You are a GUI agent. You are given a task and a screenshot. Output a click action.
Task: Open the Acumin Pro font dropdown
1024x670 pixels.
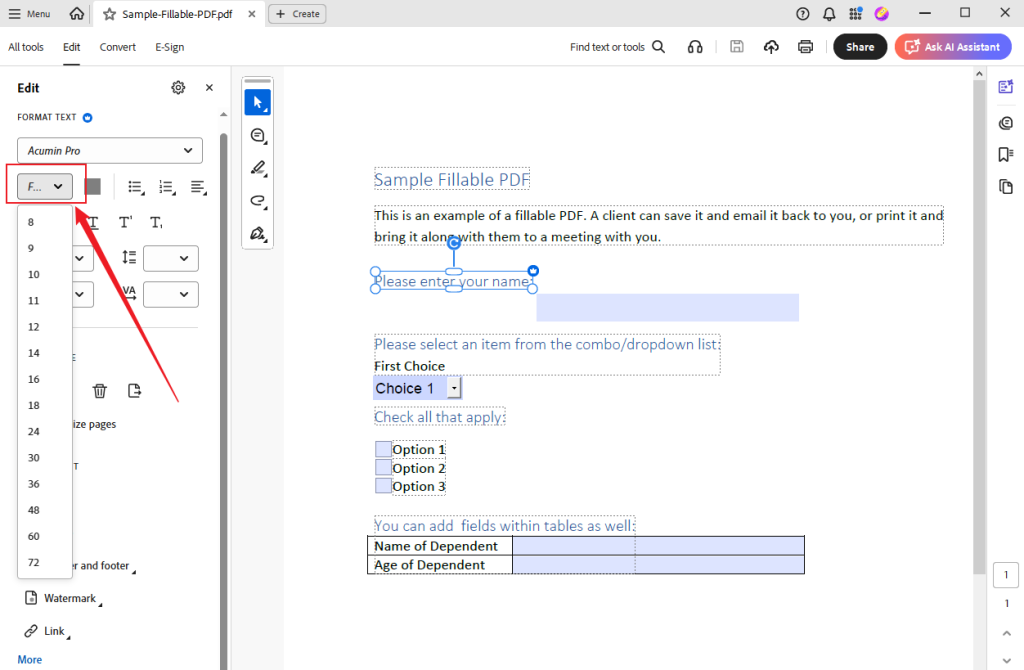pyautogui.click(x=108, y=150)
